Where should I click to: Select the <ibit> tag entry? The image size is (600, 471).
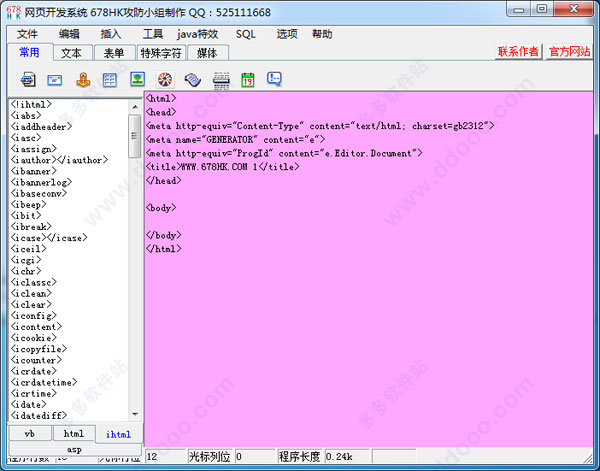[x=26, y=215]
